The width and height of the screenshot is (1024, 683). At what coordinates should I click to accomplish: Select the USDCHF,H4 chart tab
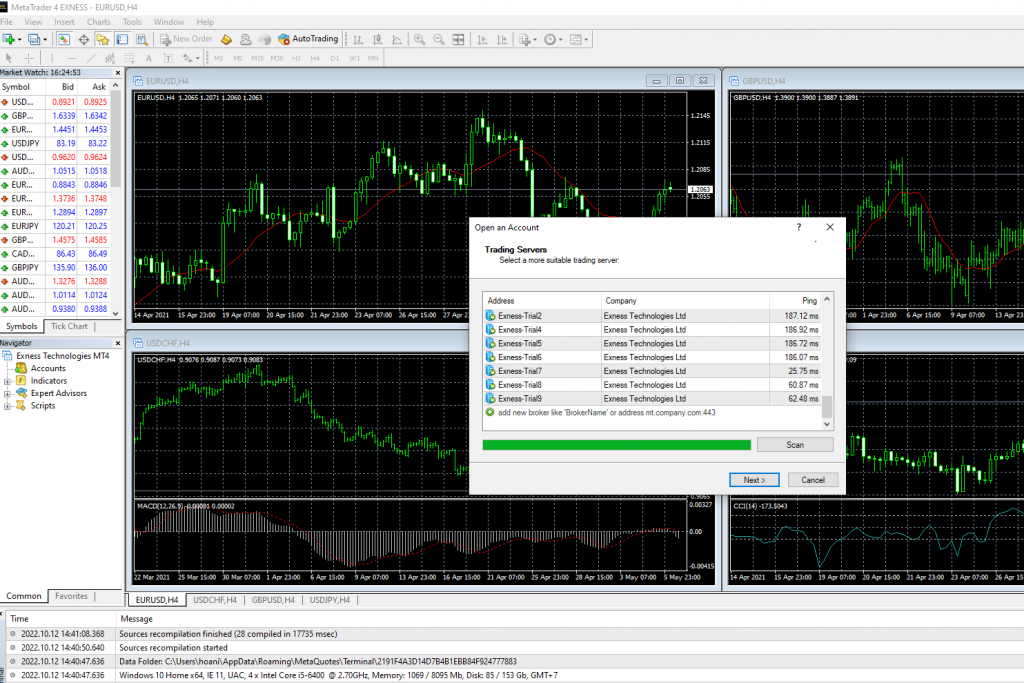click(x=215, y=599)
